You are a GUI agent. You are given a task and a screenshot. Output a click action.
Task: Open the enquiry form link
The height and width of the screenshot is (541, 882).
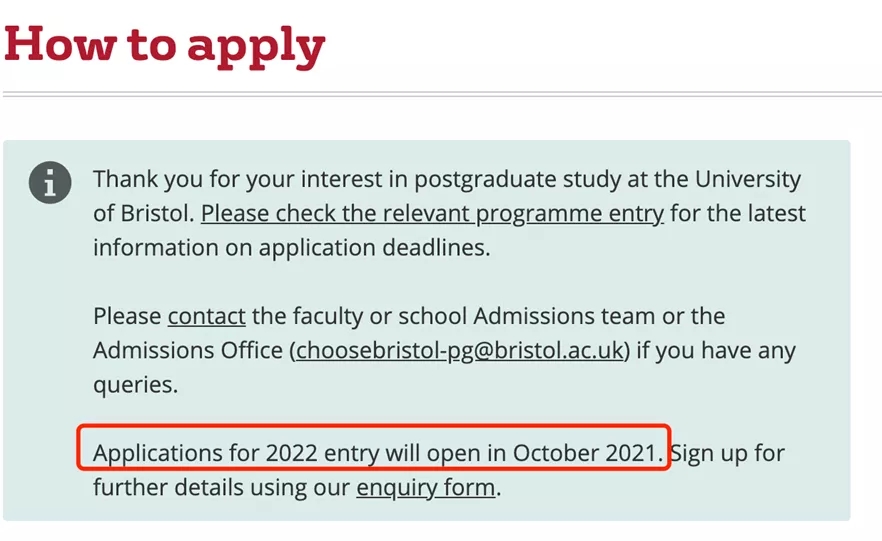tap(425, 488)
